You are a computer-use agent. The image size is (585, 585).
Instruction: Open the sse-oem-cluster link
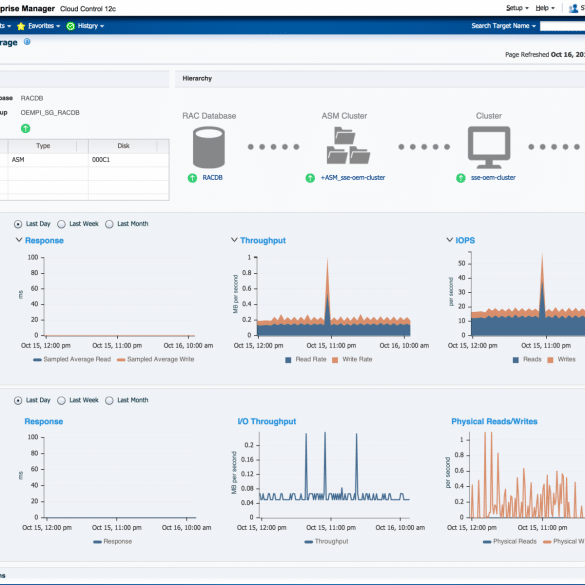pos(493,178)
